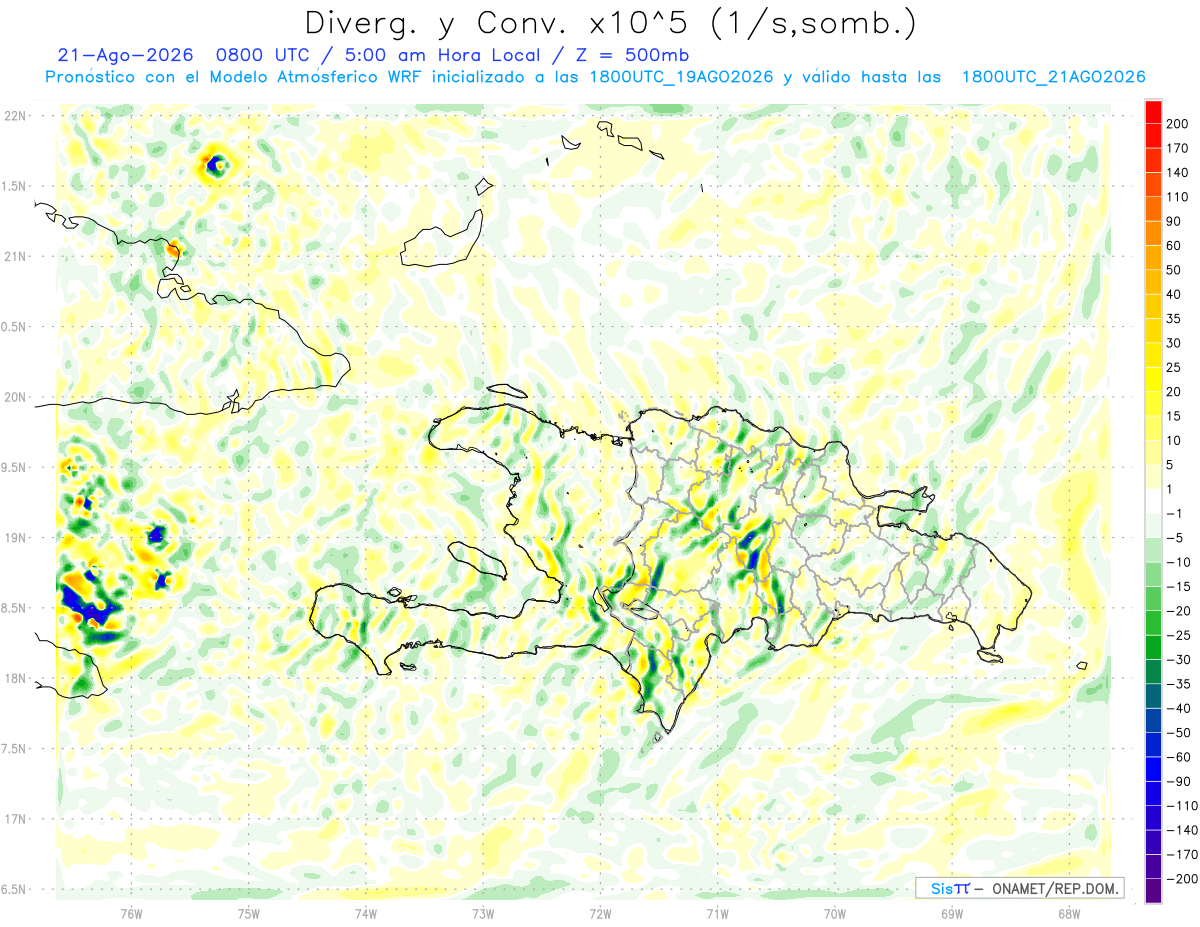Click the white band between 1 and -1
Screen dimensions: 1200x927
[1153, 501]
